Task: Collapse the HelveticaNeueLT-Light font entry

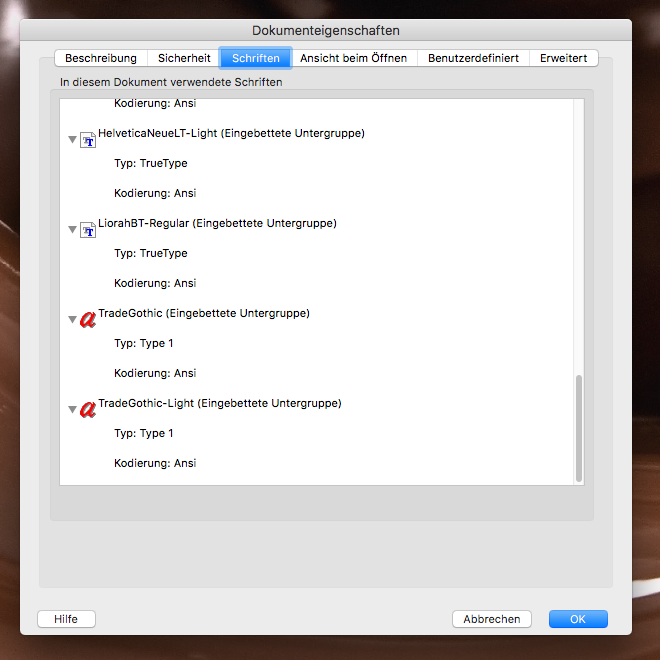Action: [72, 139]
